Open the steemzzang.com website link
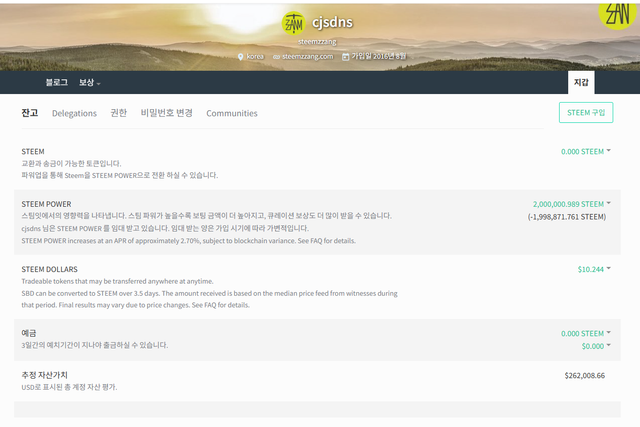 (x=308, y=56)
